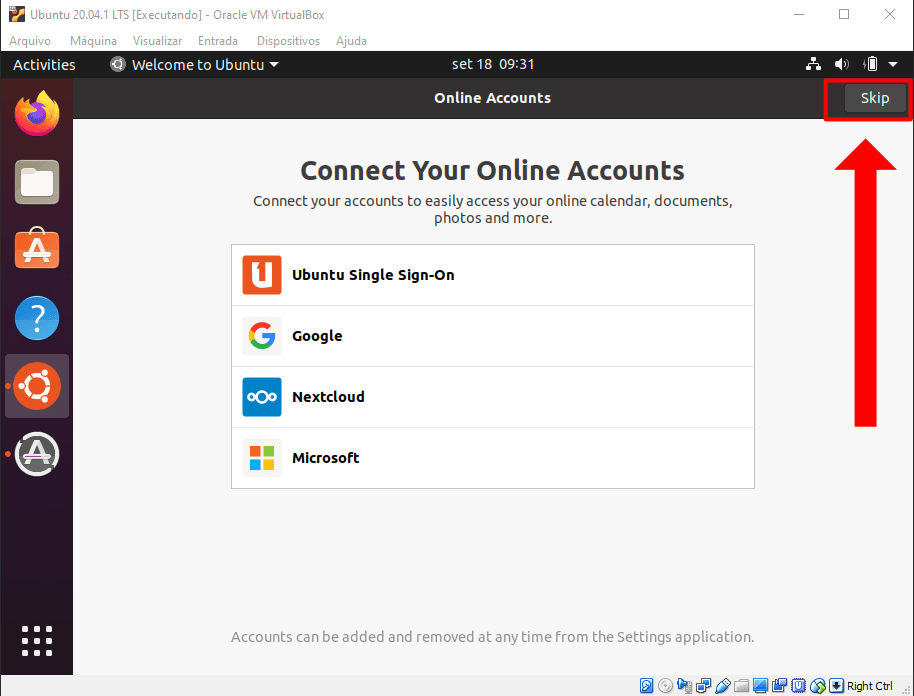Viewport: 914px width, 696px height.
Task: Click the network adapters status icon
Action: click(x=704, y=686)
